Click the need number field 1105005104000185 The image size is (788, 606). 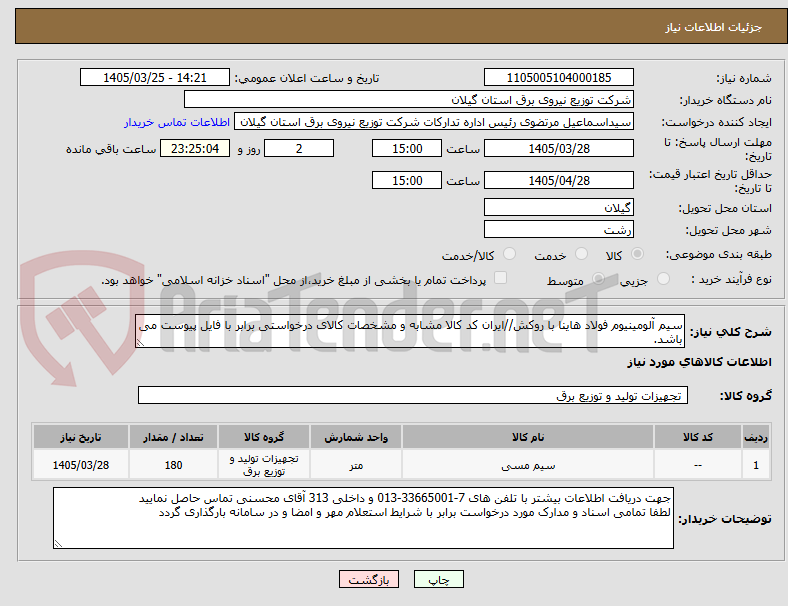click(558, 77)
